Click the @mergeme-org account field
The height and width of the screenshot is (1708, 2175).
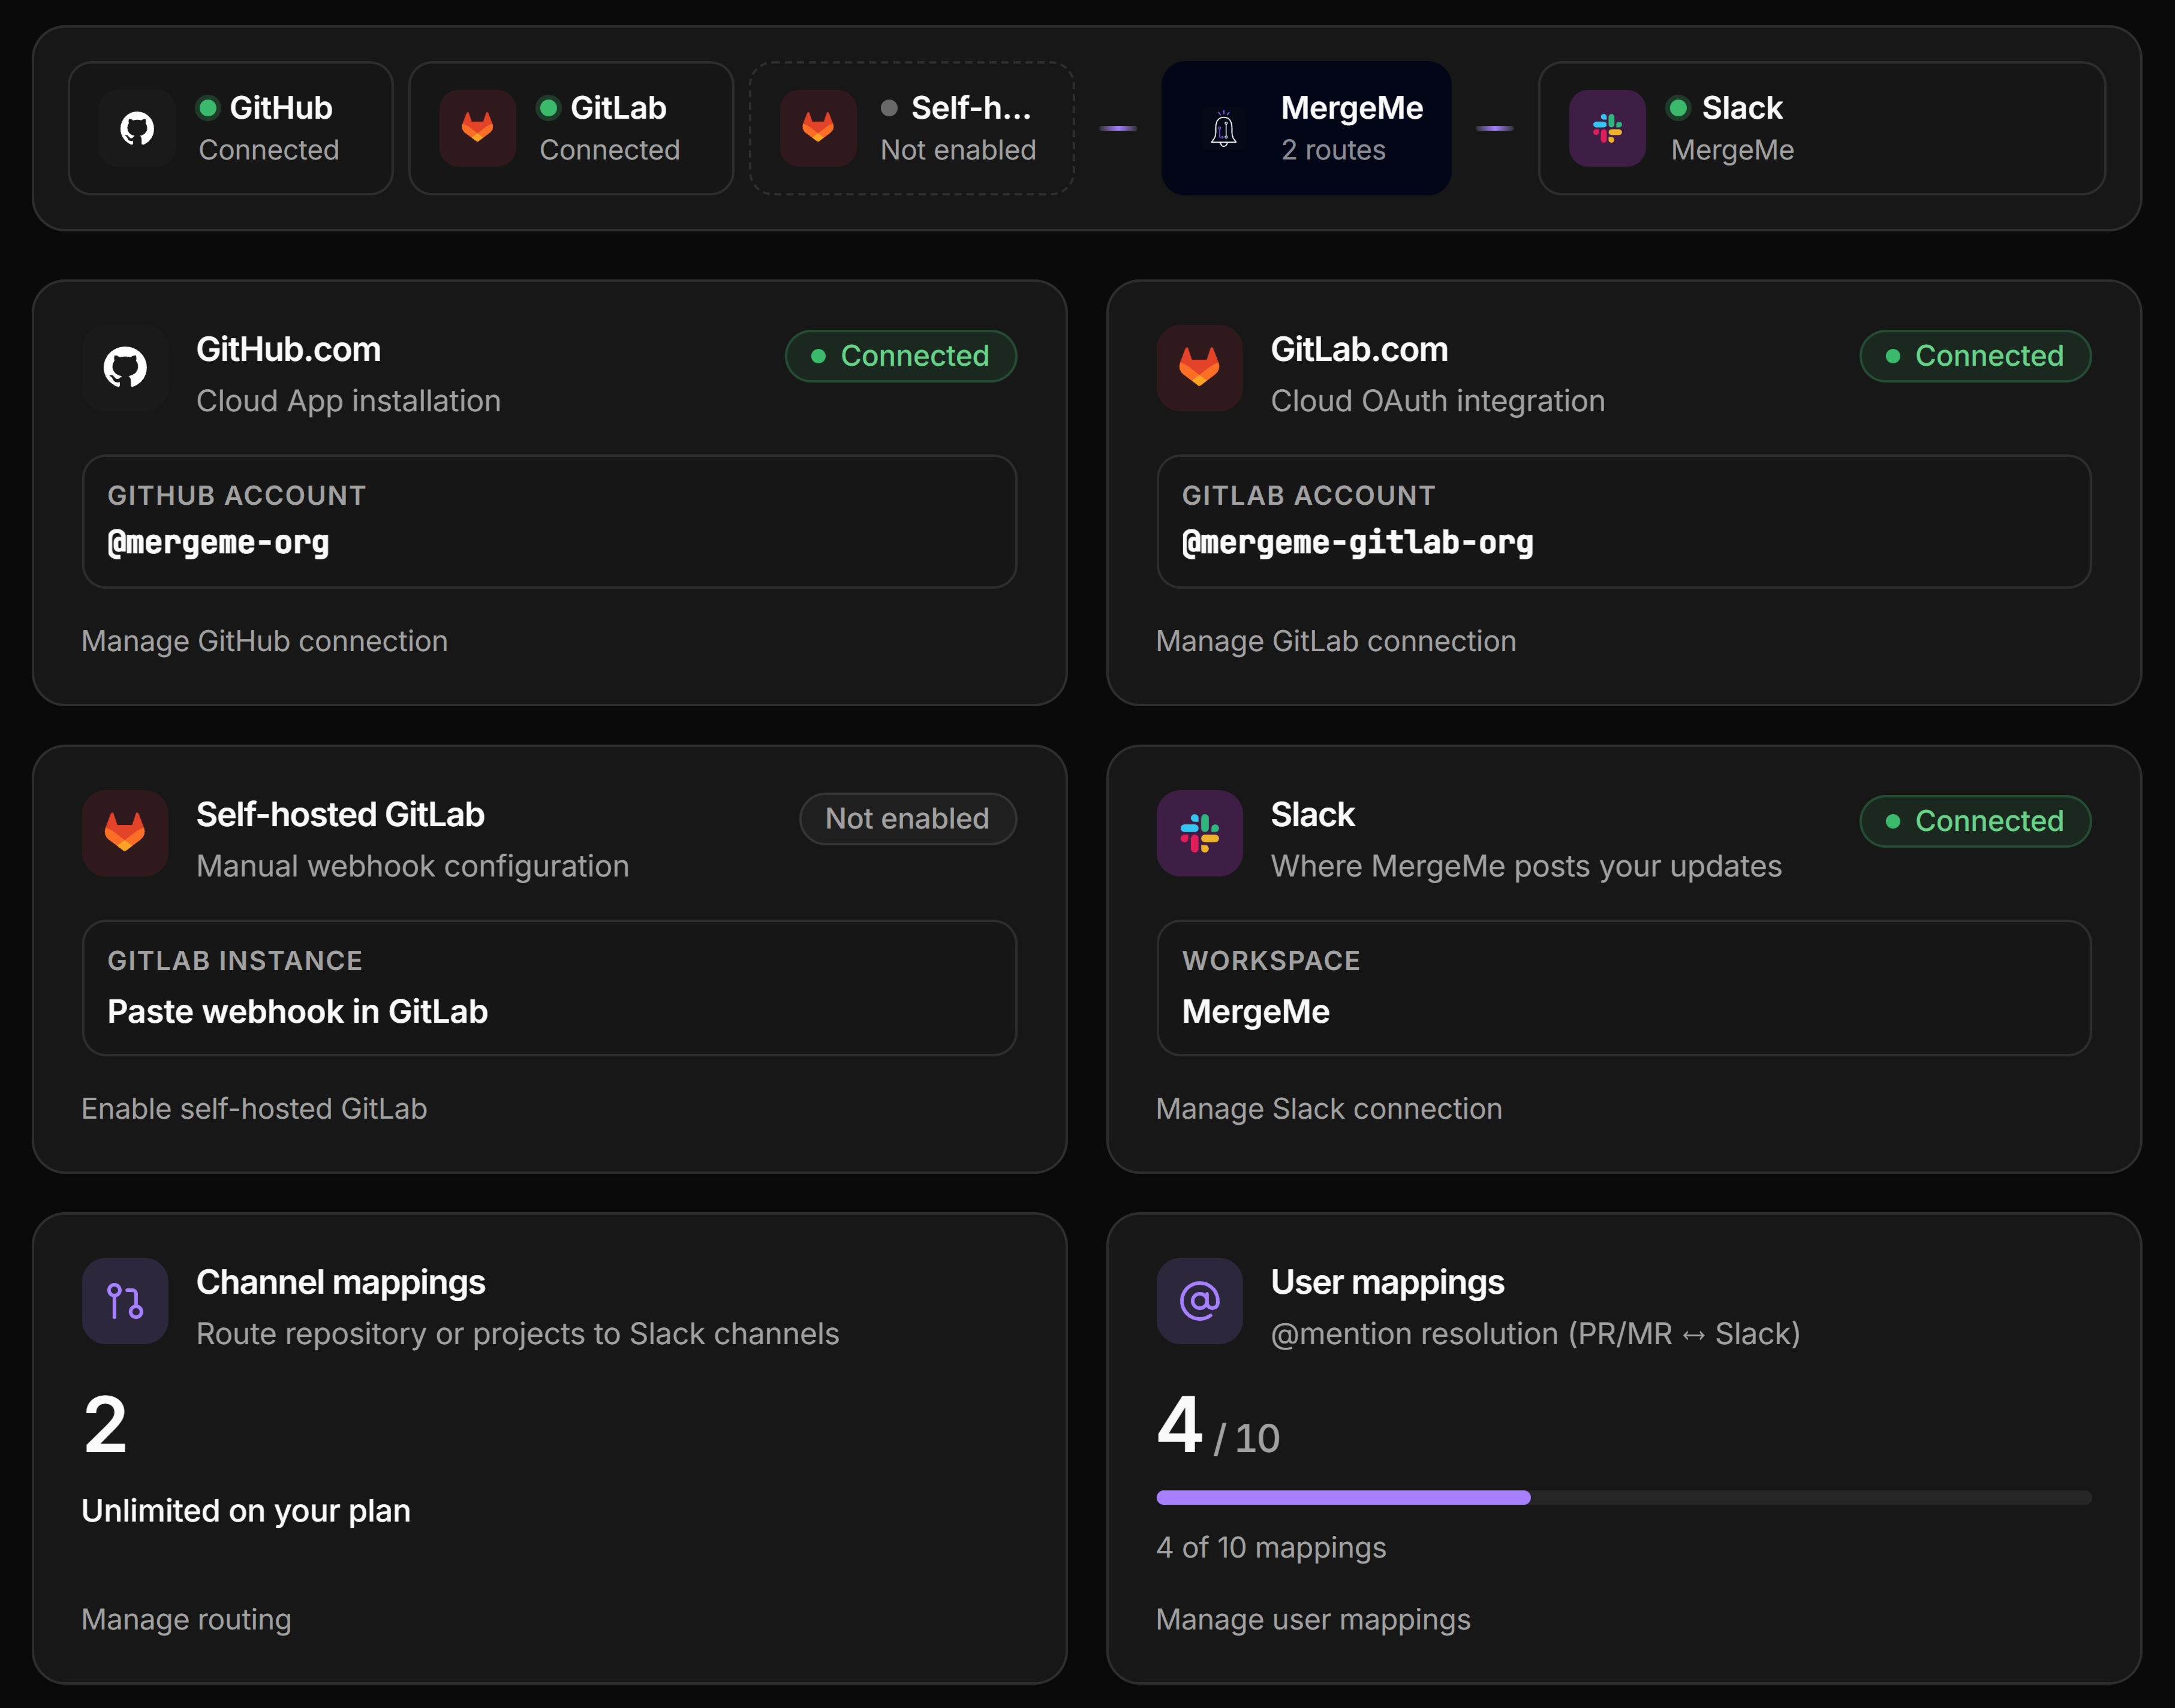(x=549, y=522)
